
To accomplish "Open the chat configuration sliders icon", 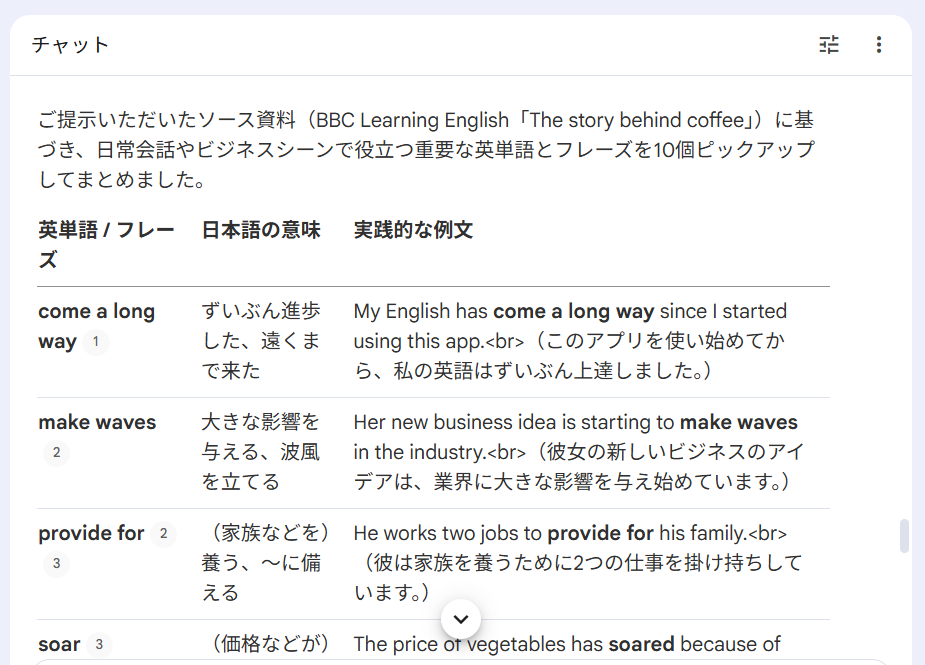I will [829, 45].
